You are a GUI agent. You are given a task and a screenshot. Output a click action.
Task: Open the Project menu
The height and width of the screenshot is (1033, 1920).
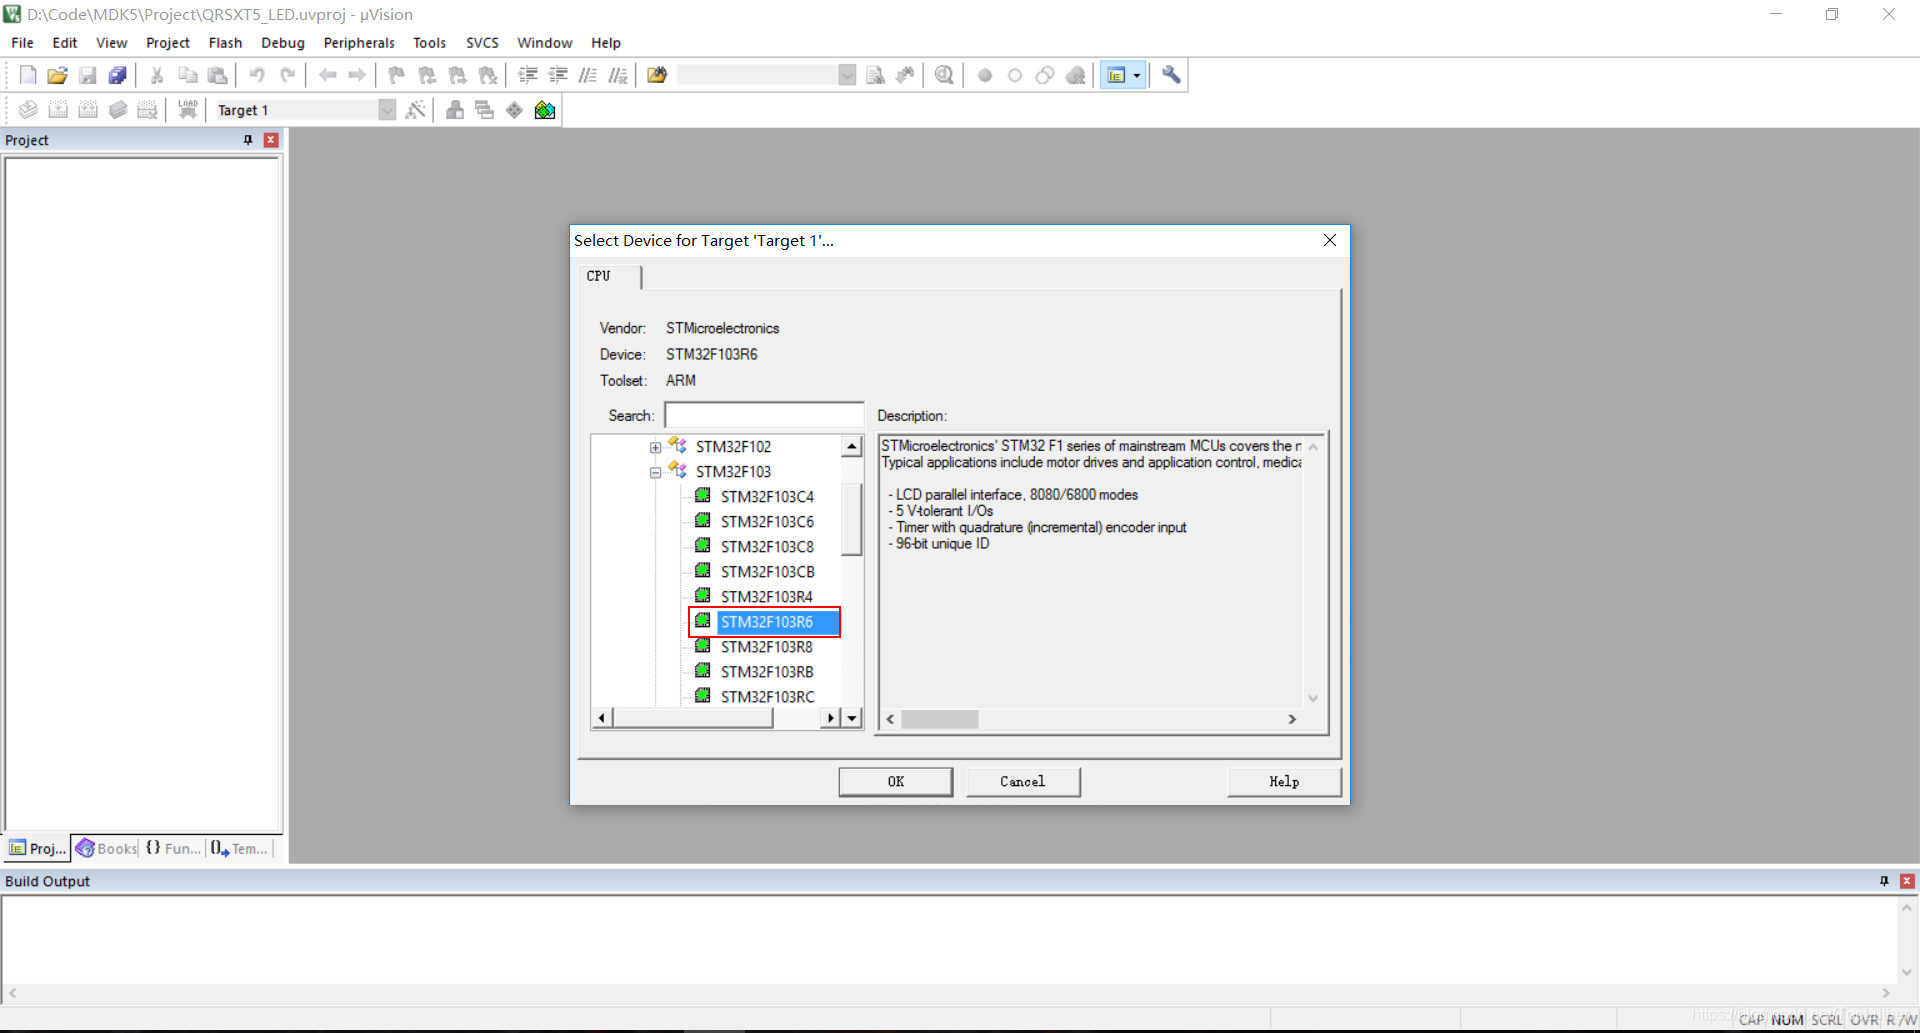[x=168, y=43]
